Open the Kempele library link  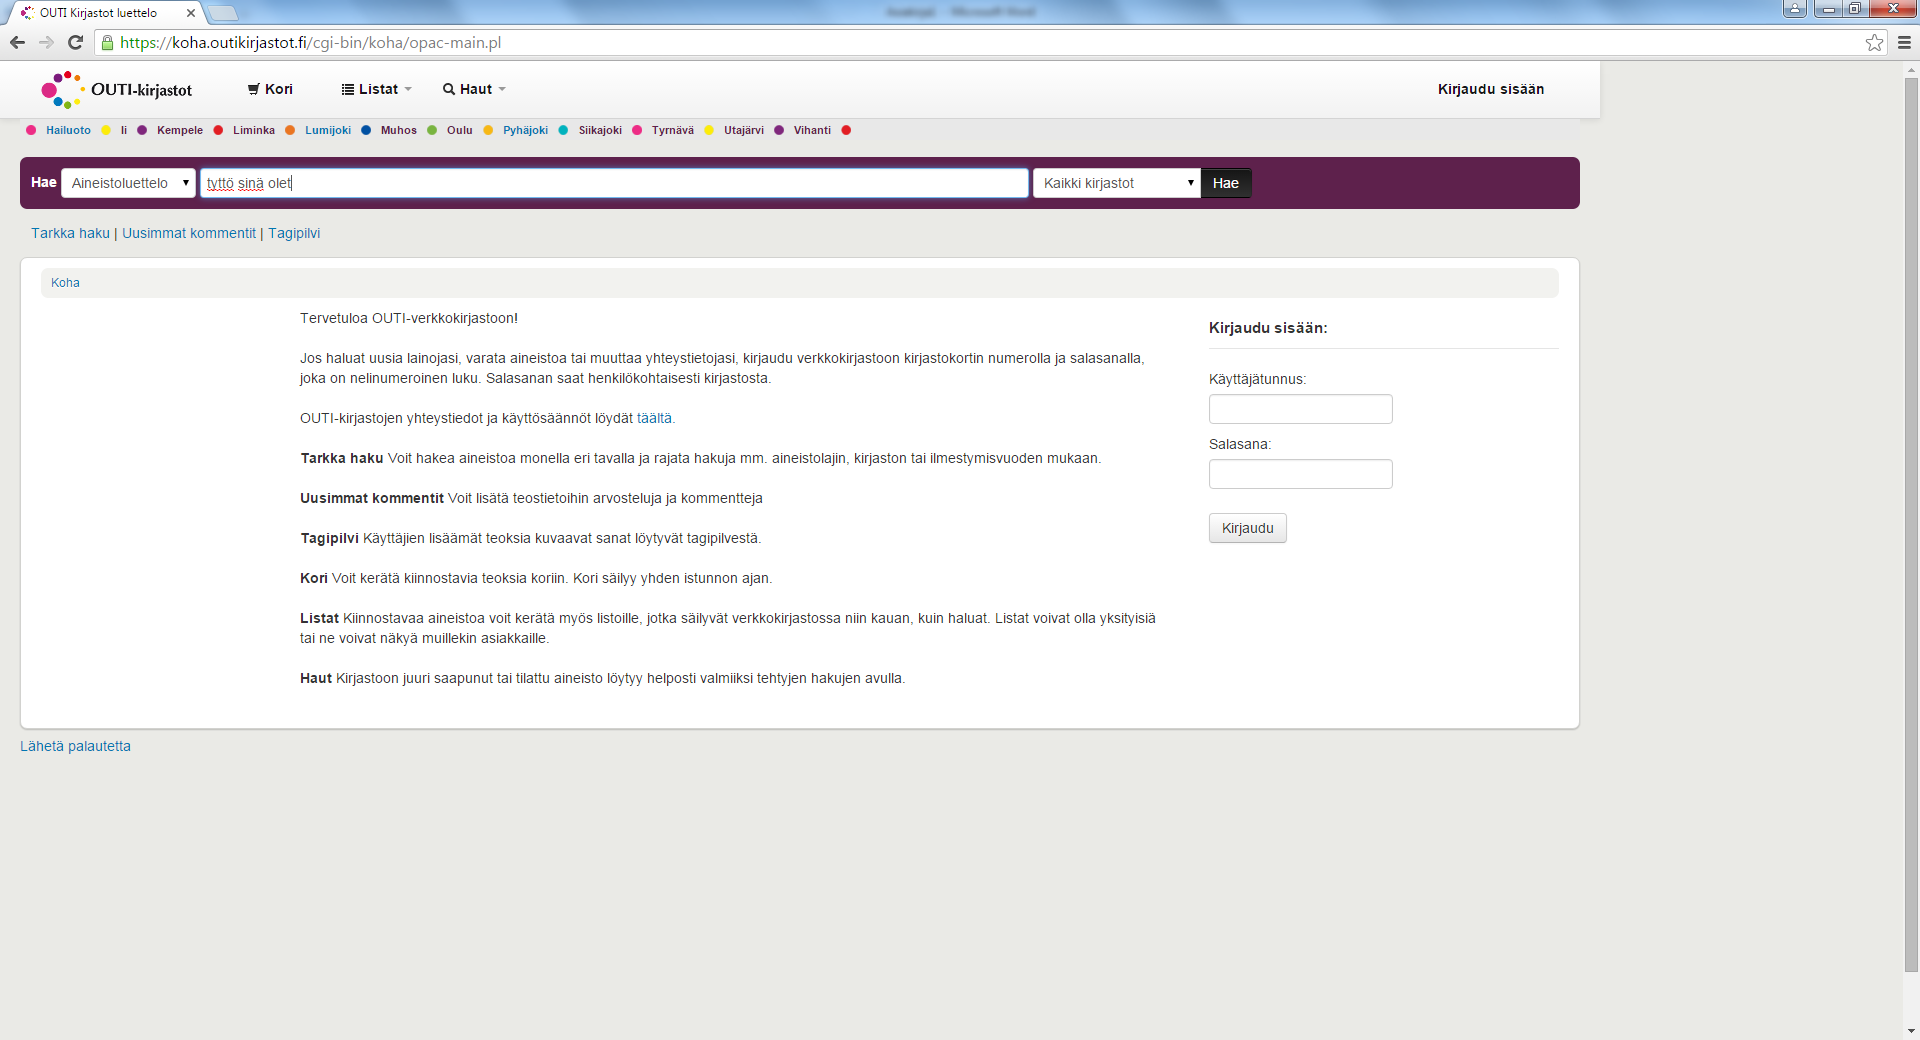(x=180, y=130)
